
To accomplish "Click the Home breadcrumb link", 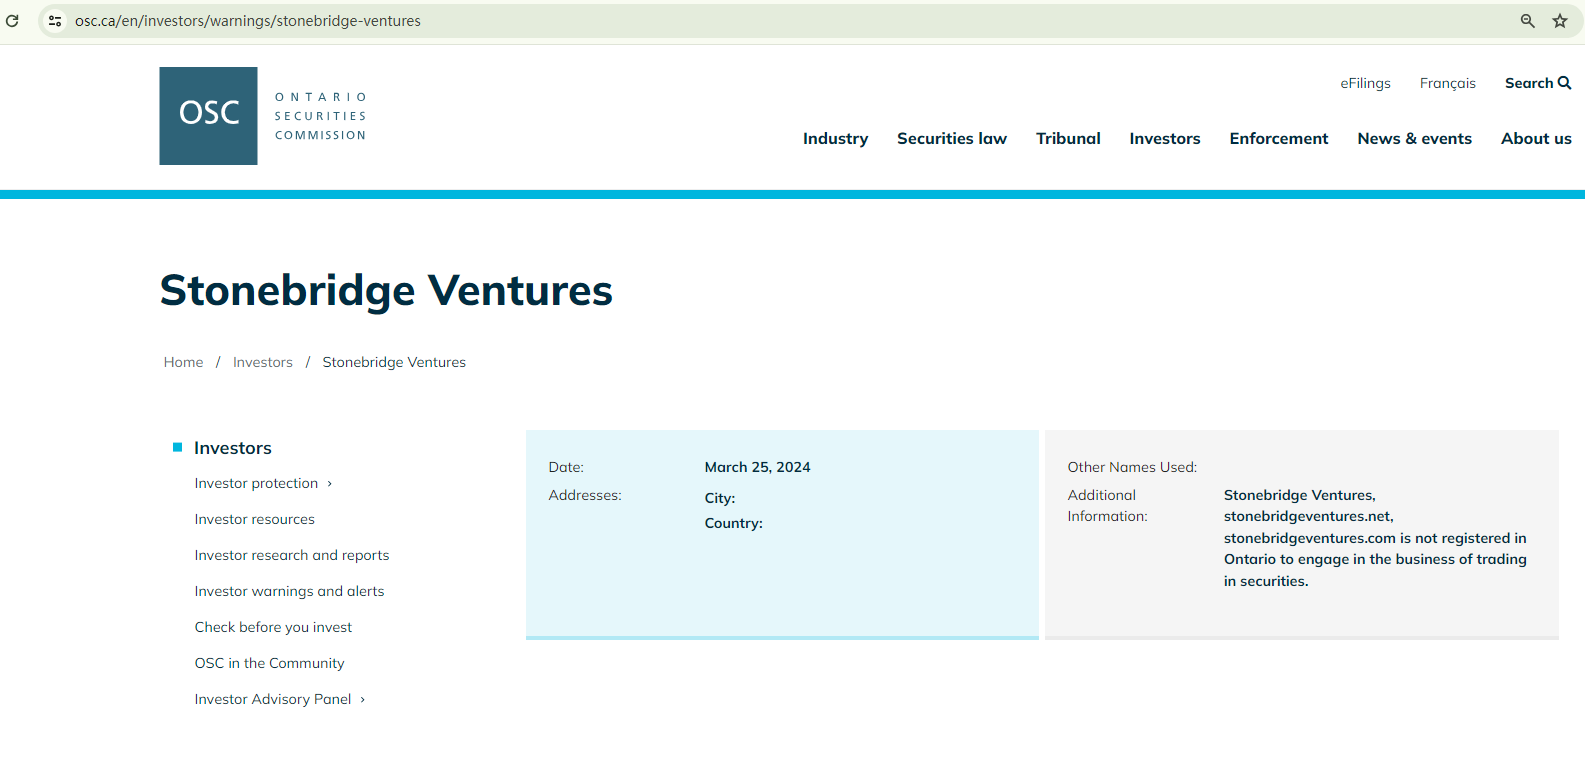I will click(x=183, y=362).
